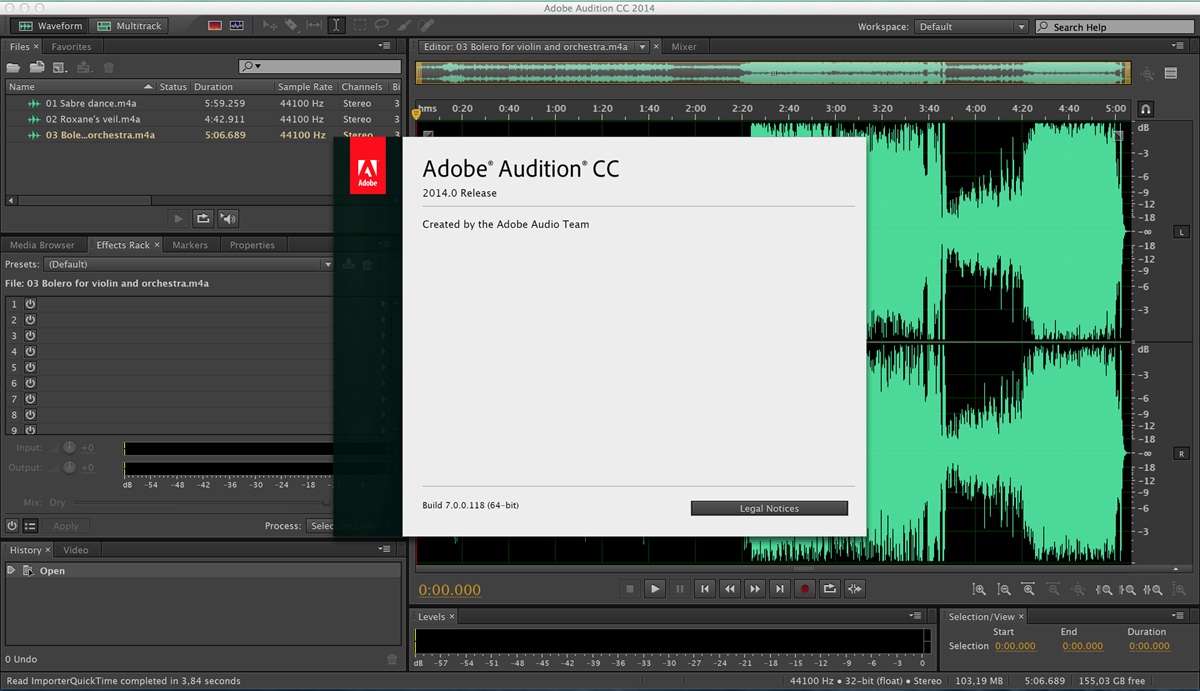
Task: Select 02 Roxane's veil.m4a in Files list
Action: pos(93,119)
